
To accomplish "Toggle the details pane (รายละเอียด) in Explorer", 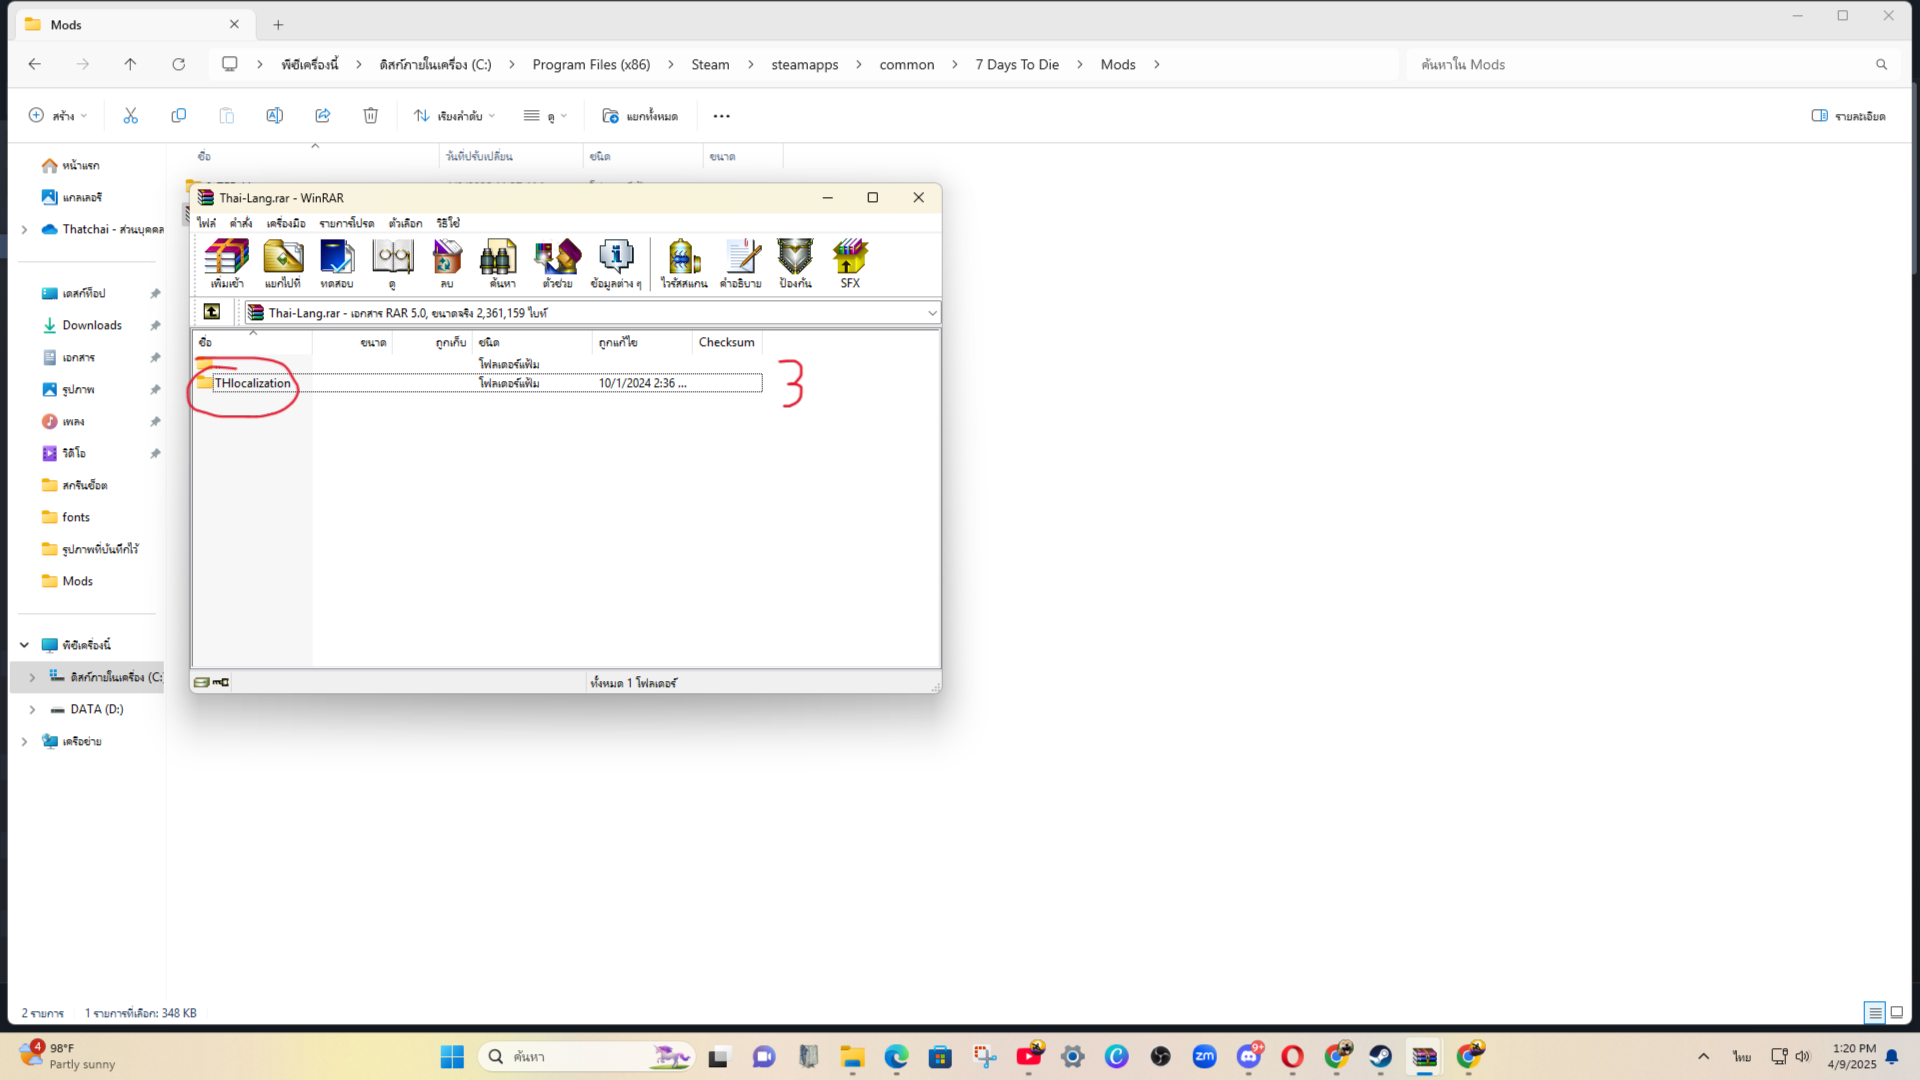I will click(x=1848, y=116).
